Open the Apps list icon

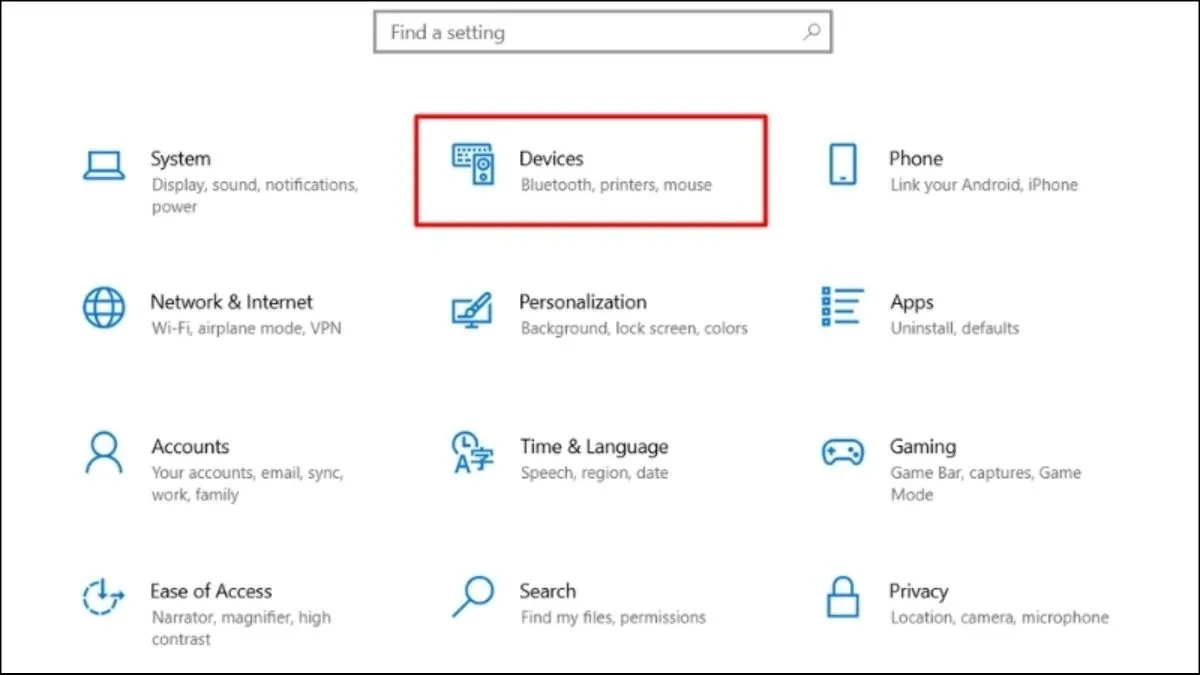[x=842, y=307]
